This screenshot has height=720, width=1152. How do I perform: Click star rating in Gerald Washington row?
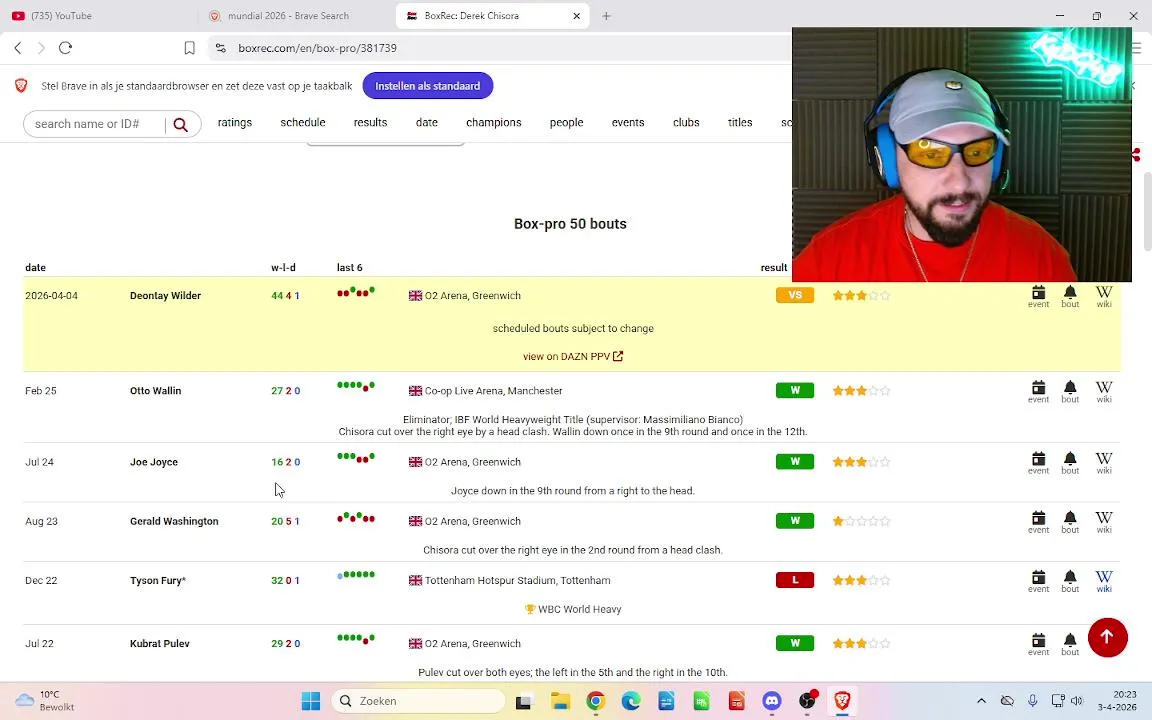(x=861, y=521)
